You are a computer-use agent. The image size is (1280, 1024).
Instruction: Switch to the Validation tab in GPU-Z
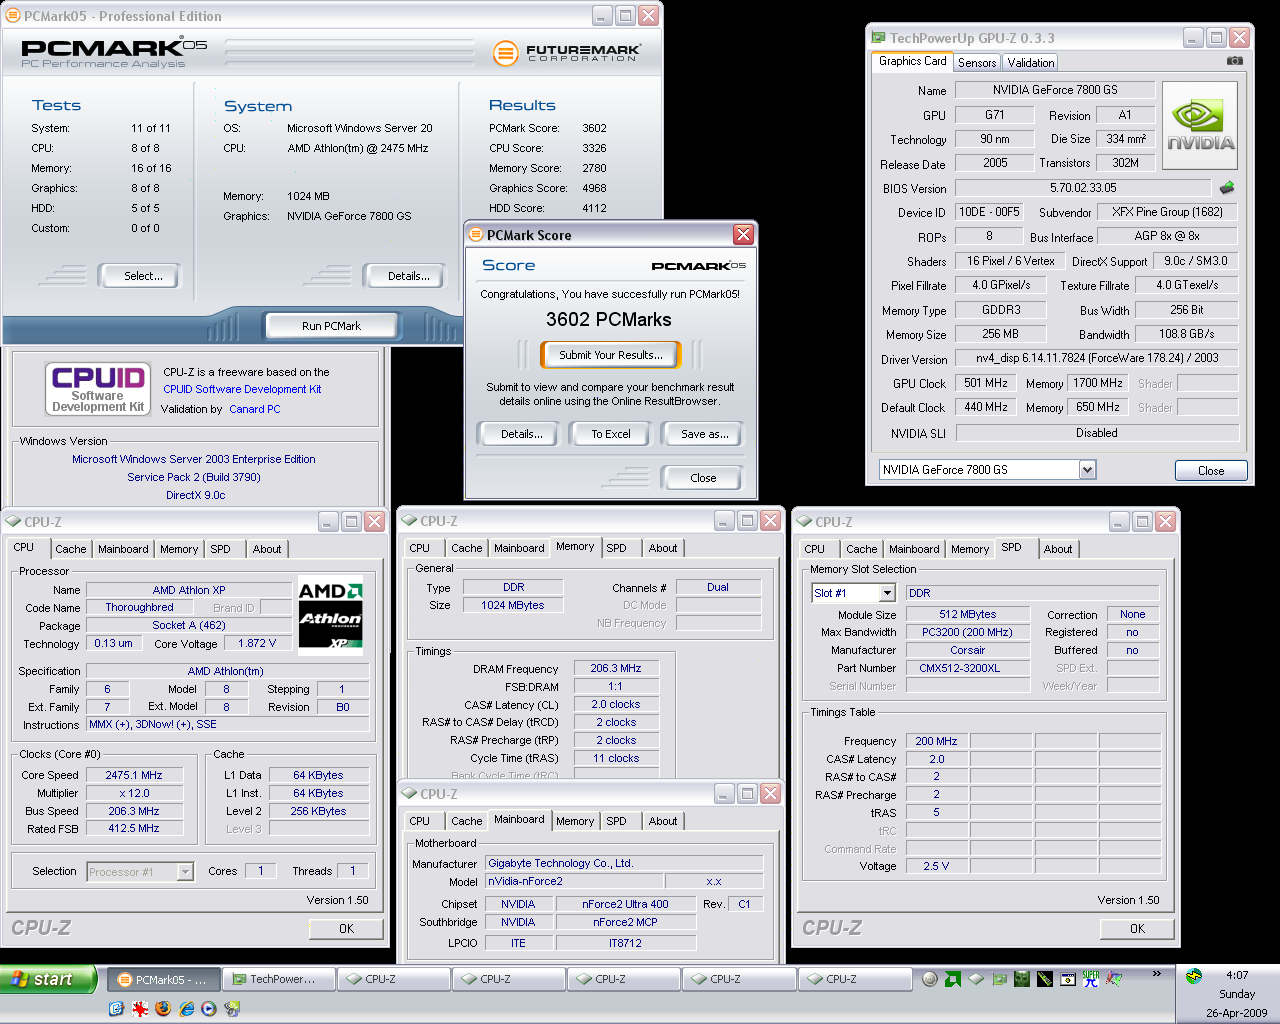1031,62
